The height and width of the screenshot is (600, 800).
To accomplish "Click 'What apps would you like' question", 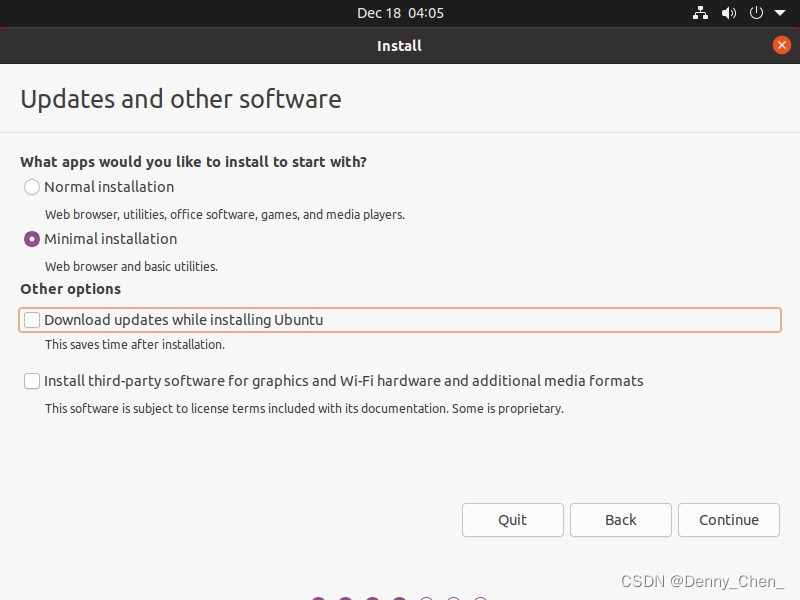I will coord(193,162).
